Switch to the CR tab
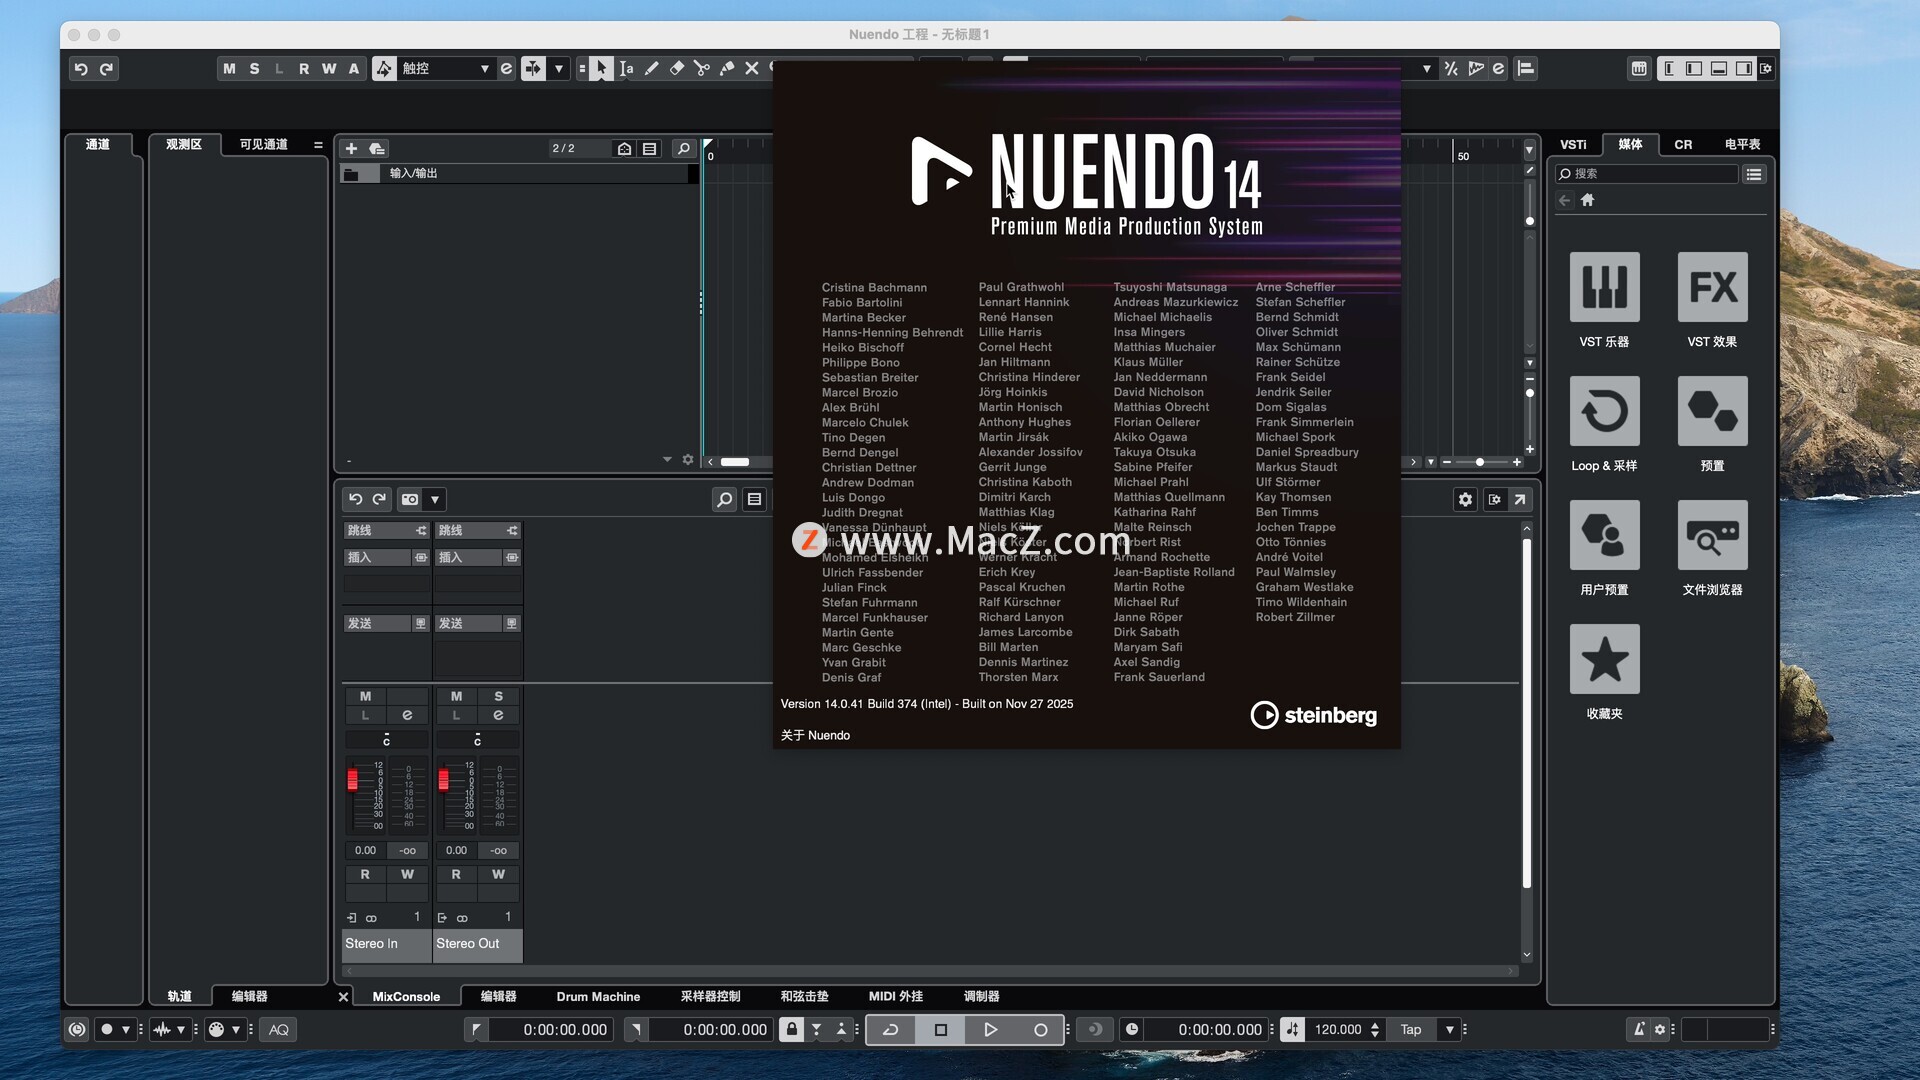This screenshot has width=1920, height=1080. (1683, 144)
